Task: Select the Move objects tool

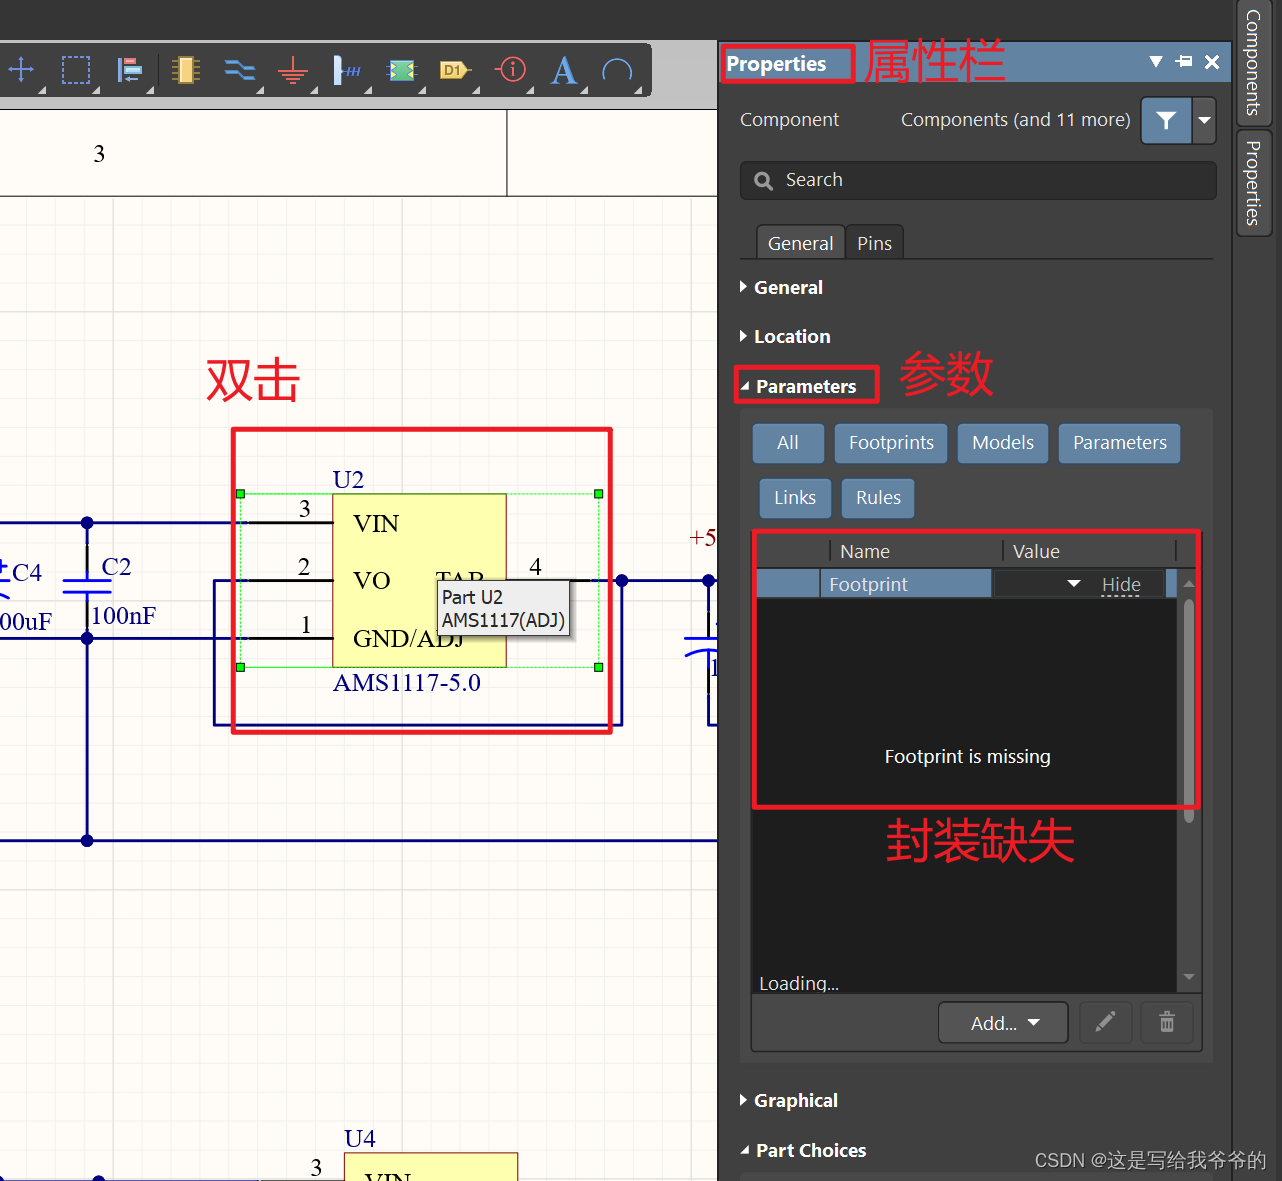Action: (21, 70)
